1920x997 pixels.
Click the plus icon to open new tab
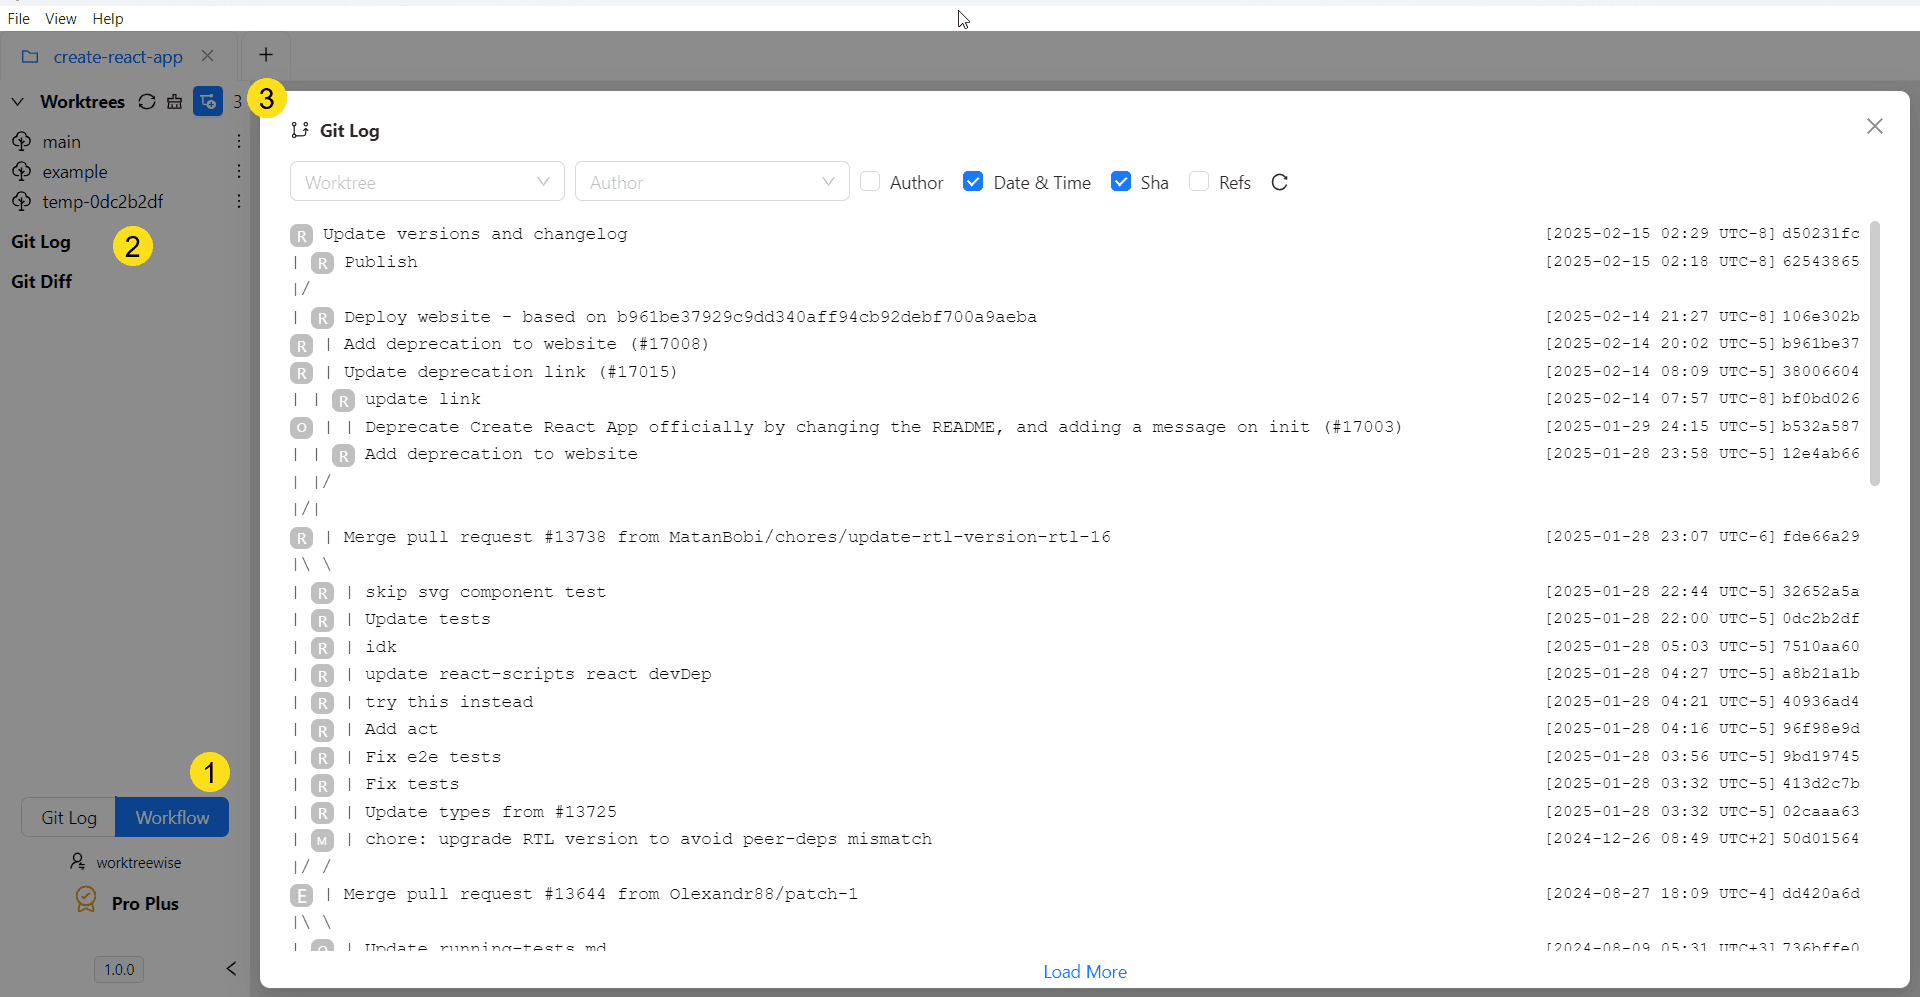(x=265, y=55)
